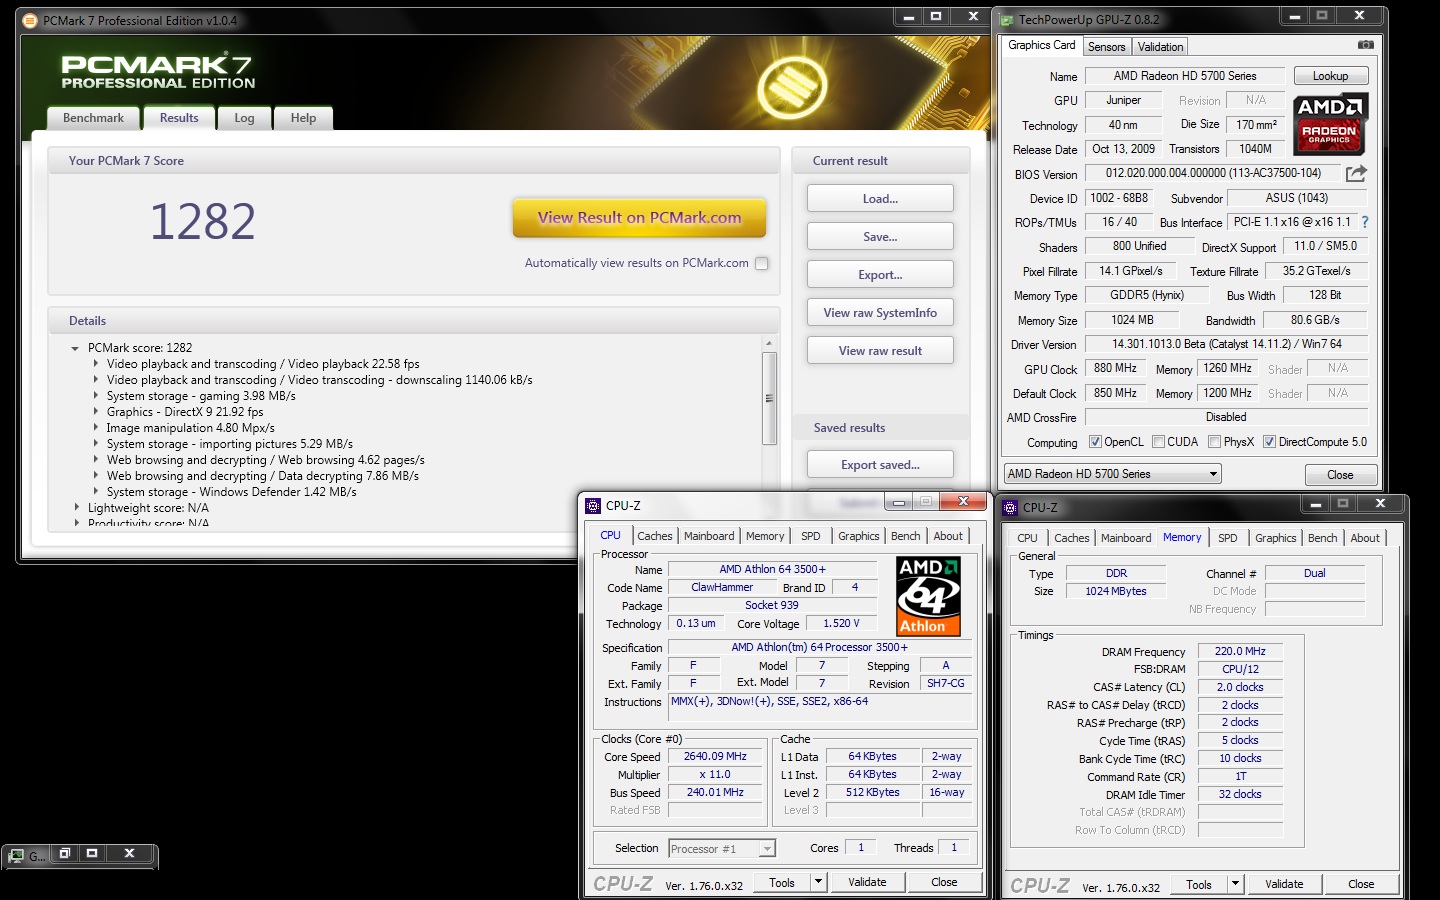The image size is (1440, 900).
Task: Click Validate in CPU-Z CPU window
Action: point(867,882)
